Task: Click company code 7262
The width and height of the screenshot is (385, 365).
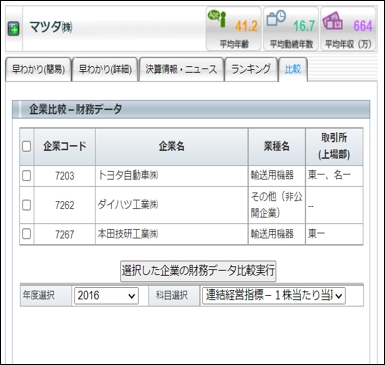Action: pos(65,205)
